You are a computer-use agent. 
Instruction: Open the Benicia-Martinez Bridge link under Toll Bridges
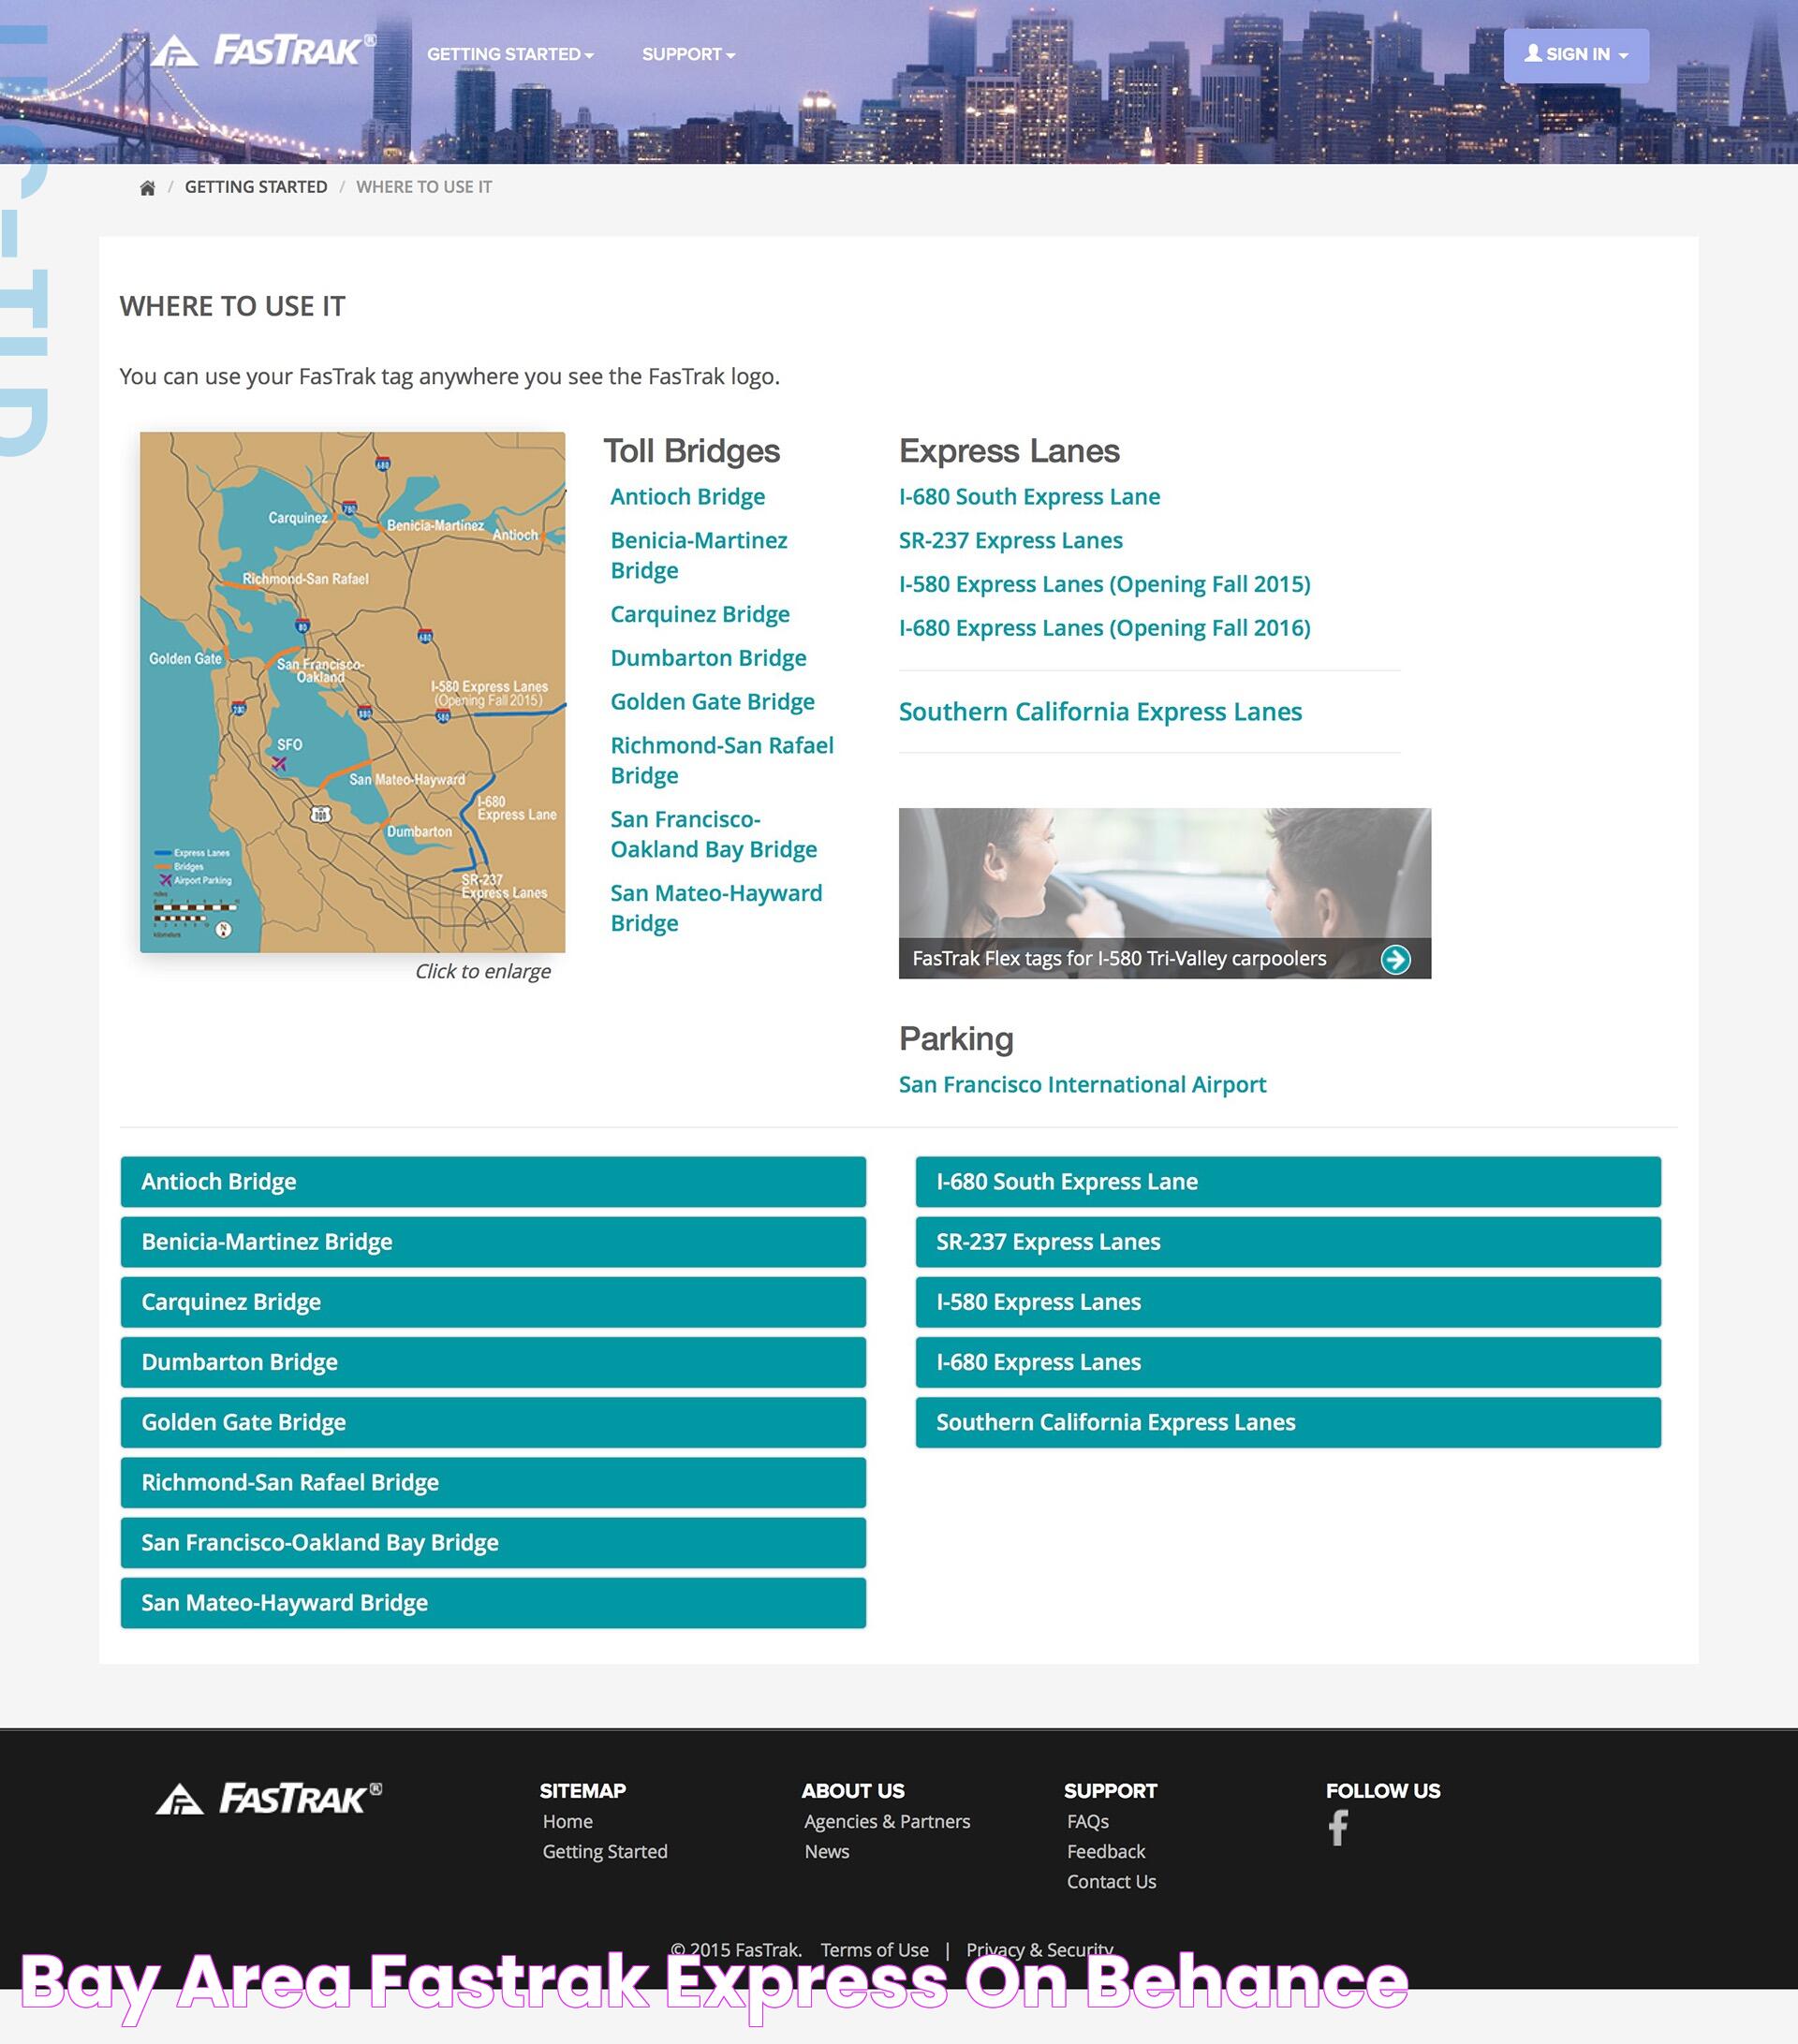click(x=699, y=555)
